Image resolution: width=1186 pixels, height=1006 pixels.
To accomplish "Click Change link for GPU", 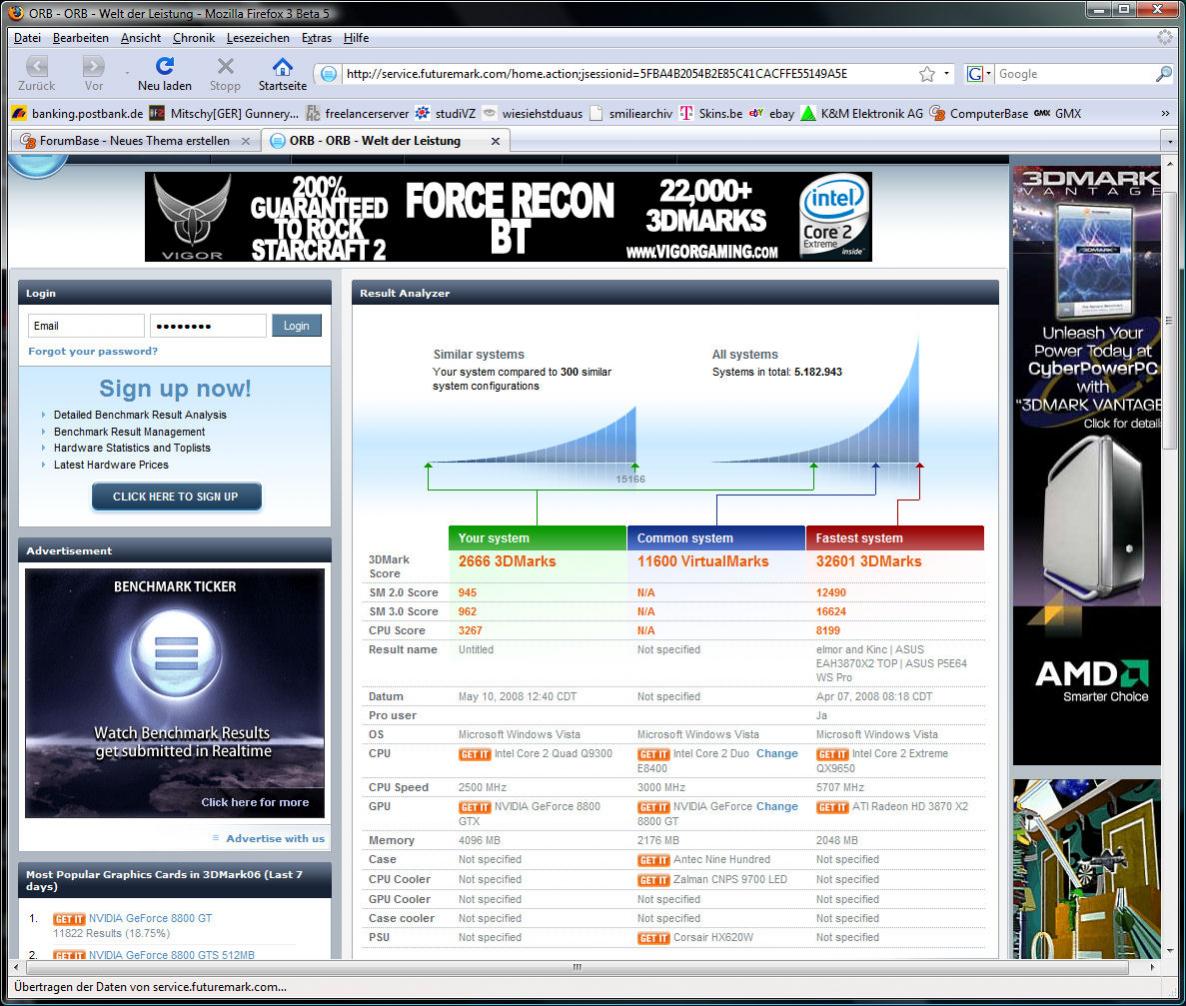I will tap(777, 806).
